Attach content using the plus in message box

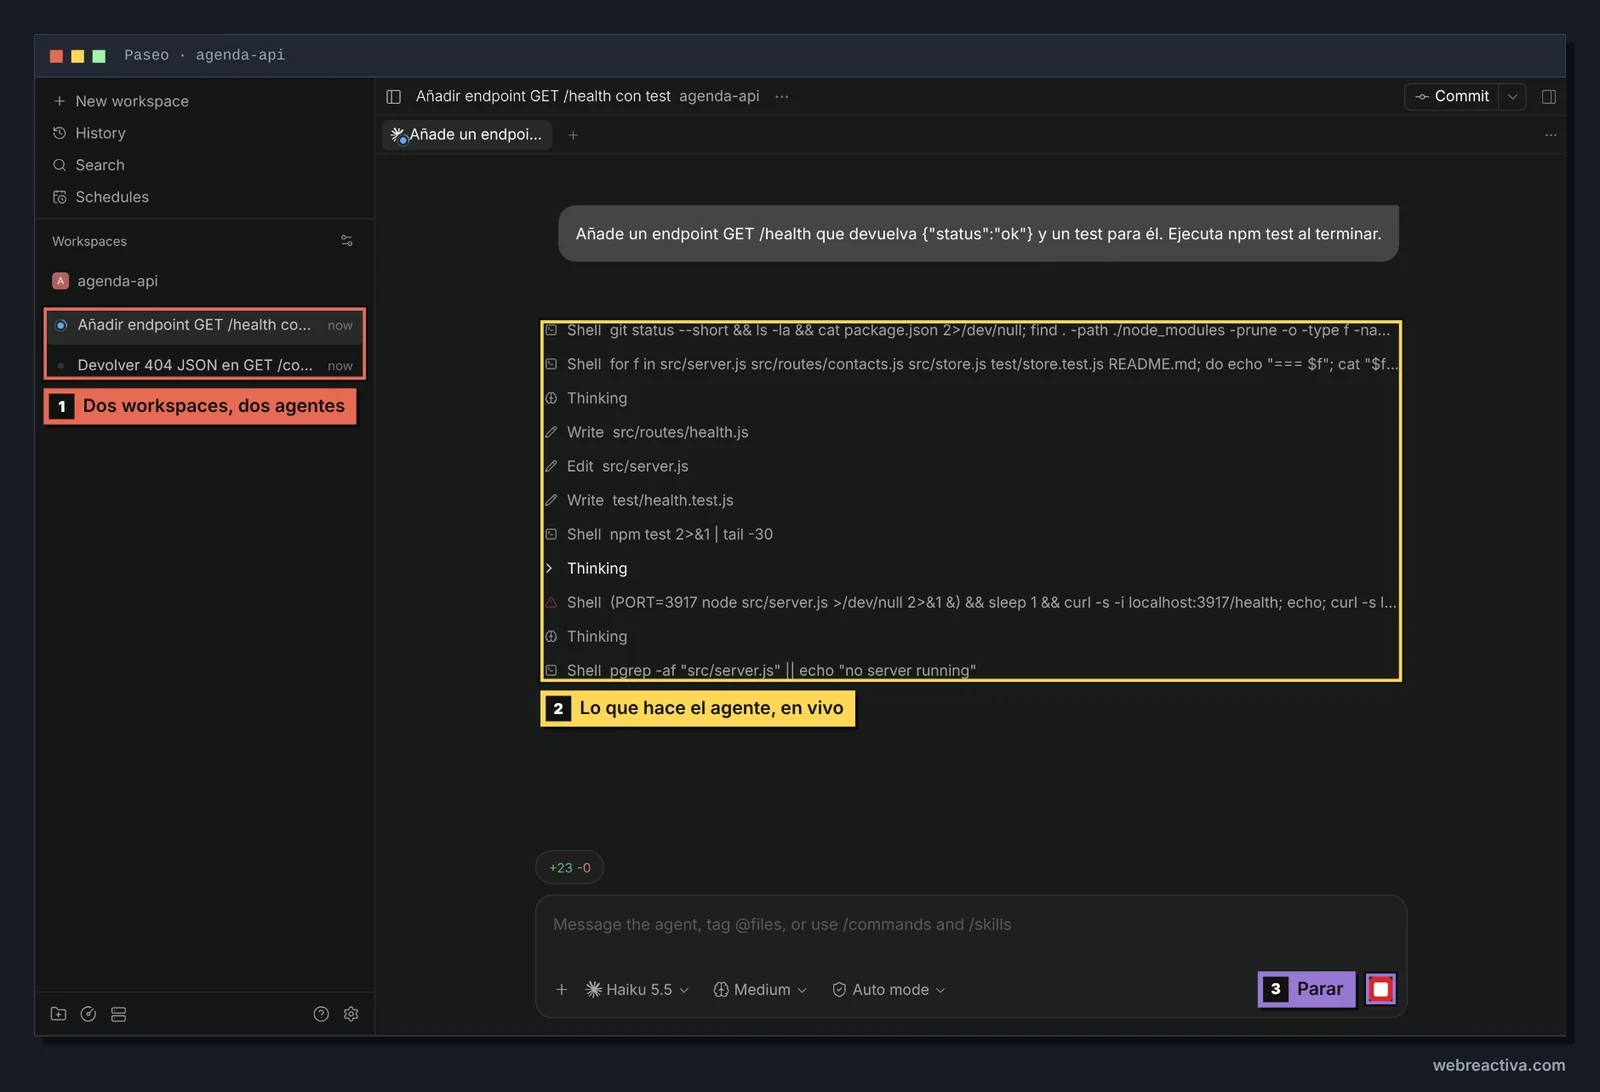(x=562, y=990)
